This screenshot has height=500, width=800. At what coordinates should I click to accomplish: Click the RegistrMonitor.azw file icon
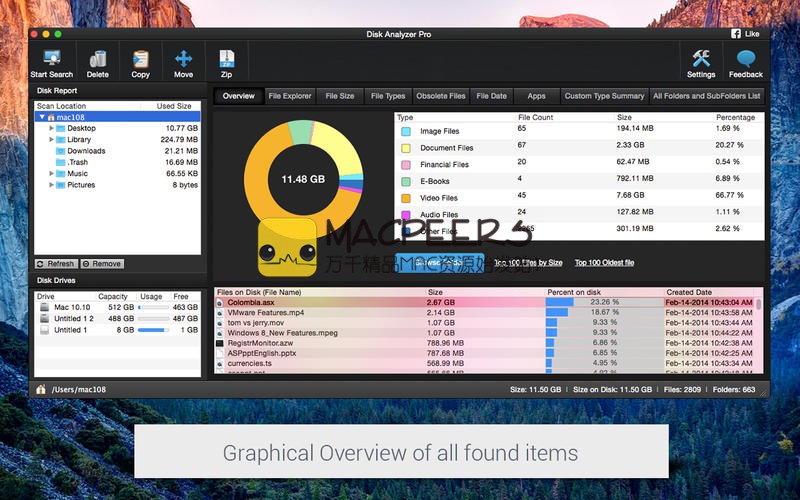(220, 343)
